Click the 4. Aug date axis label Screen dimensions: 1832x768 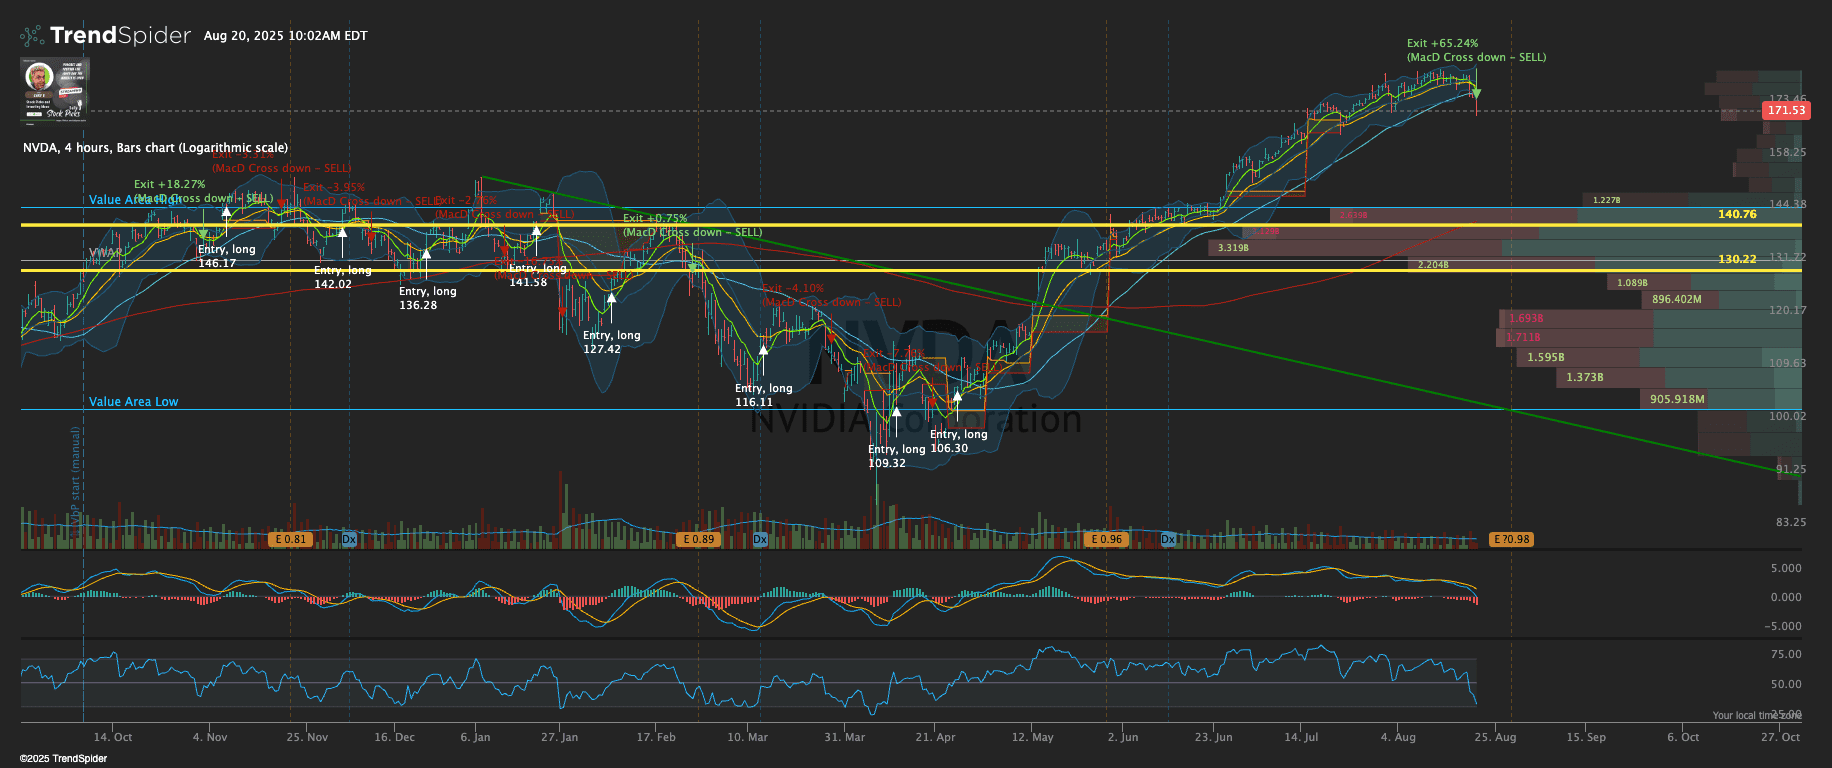(1398, 737)
